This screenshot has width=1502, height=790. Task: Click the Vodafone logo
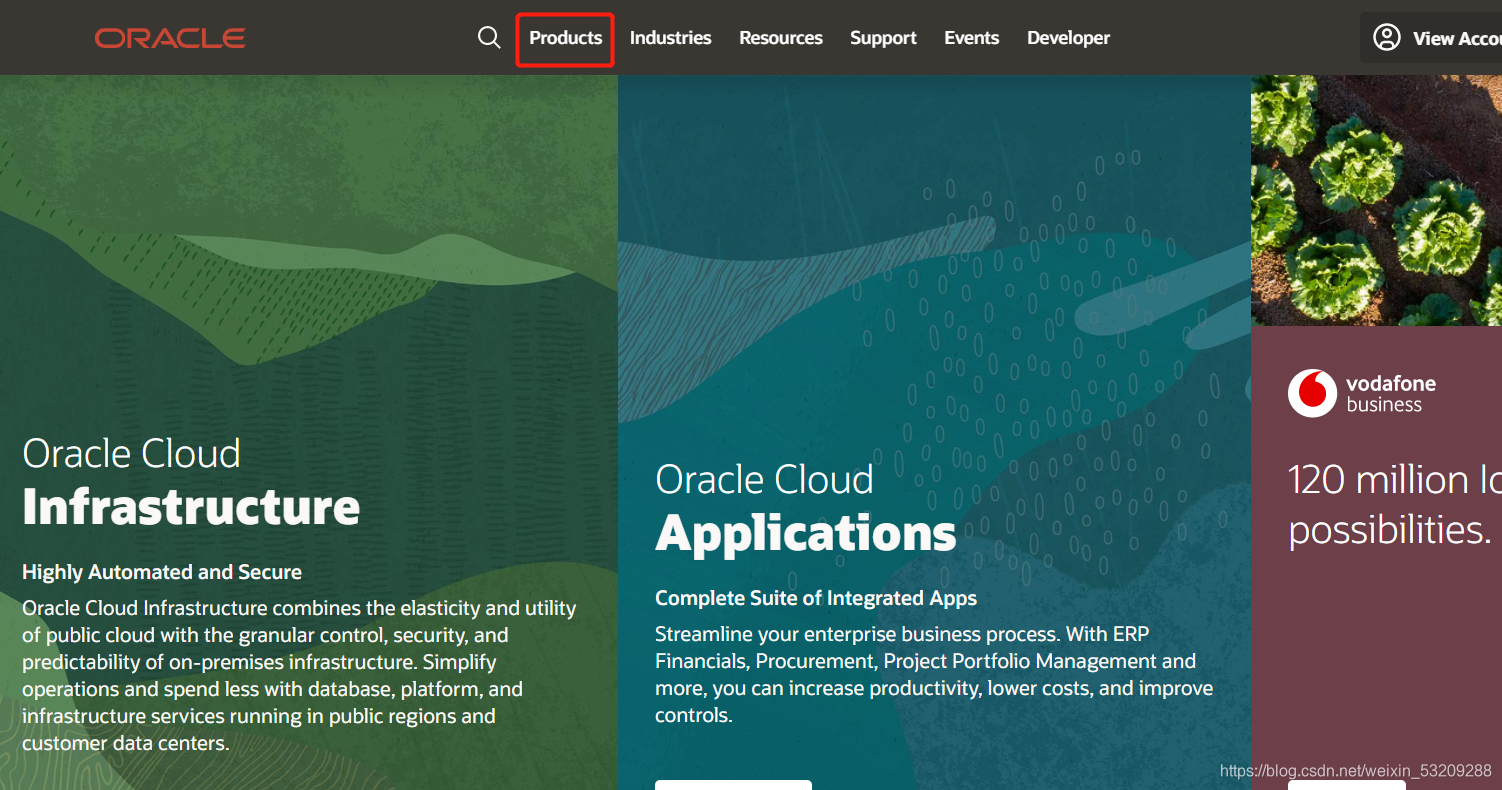1312,393
